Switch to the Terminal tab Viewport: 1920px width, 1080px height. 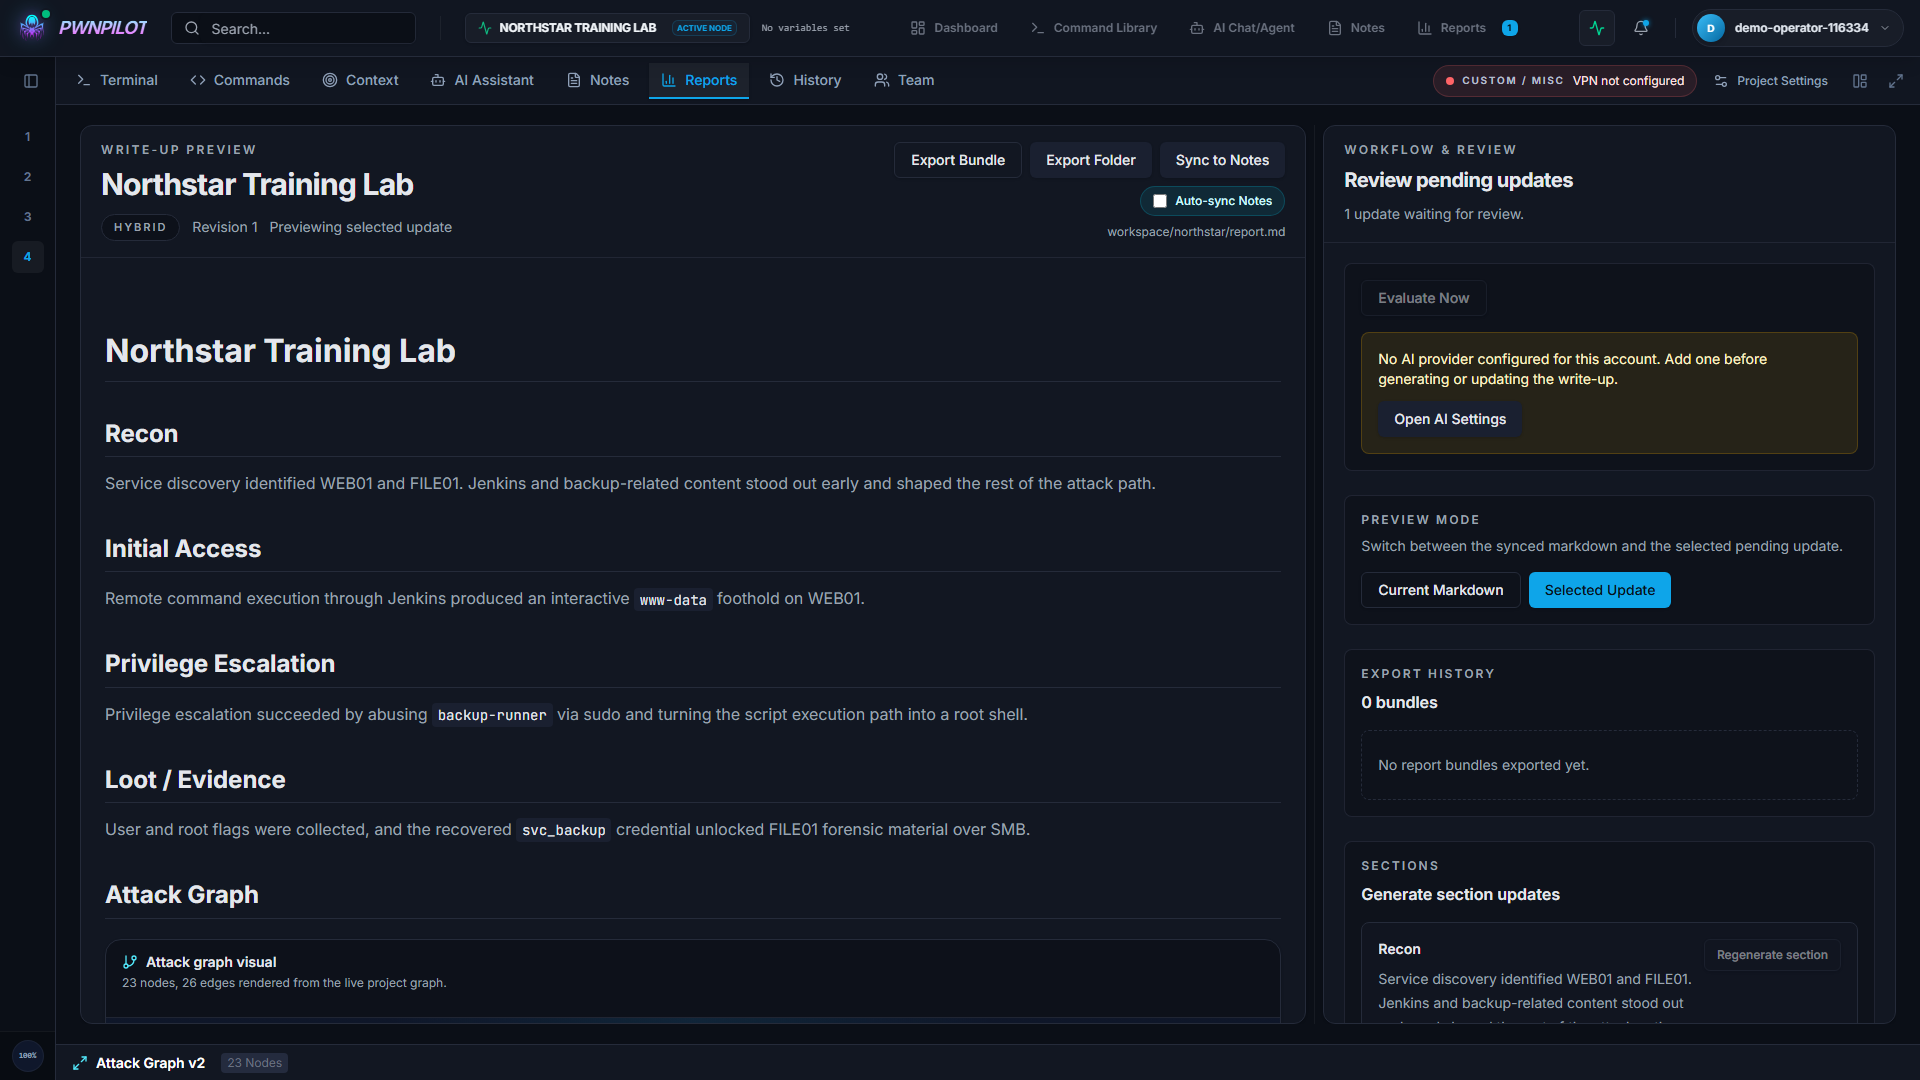[117, 80]
